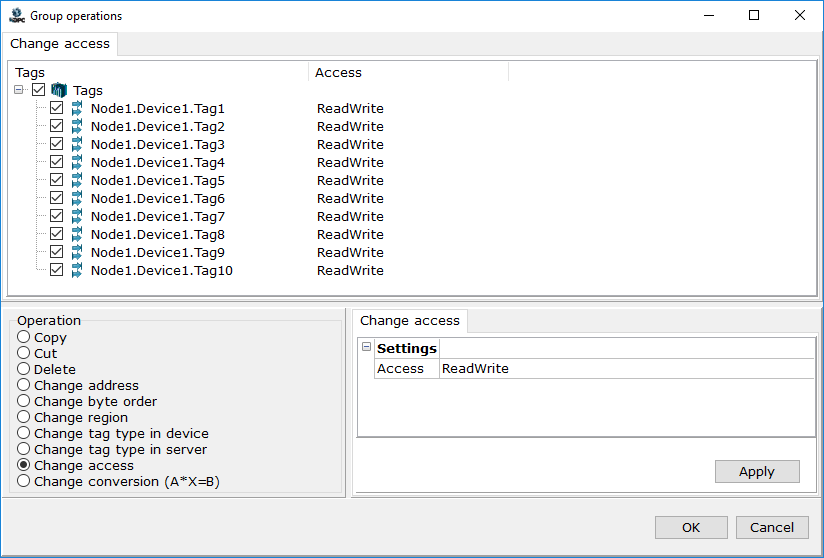This screenshot has height=558, width=824.
Task: Uncheck the Node1.Device1.Tag9 checkbox
Action: point(57,252)
